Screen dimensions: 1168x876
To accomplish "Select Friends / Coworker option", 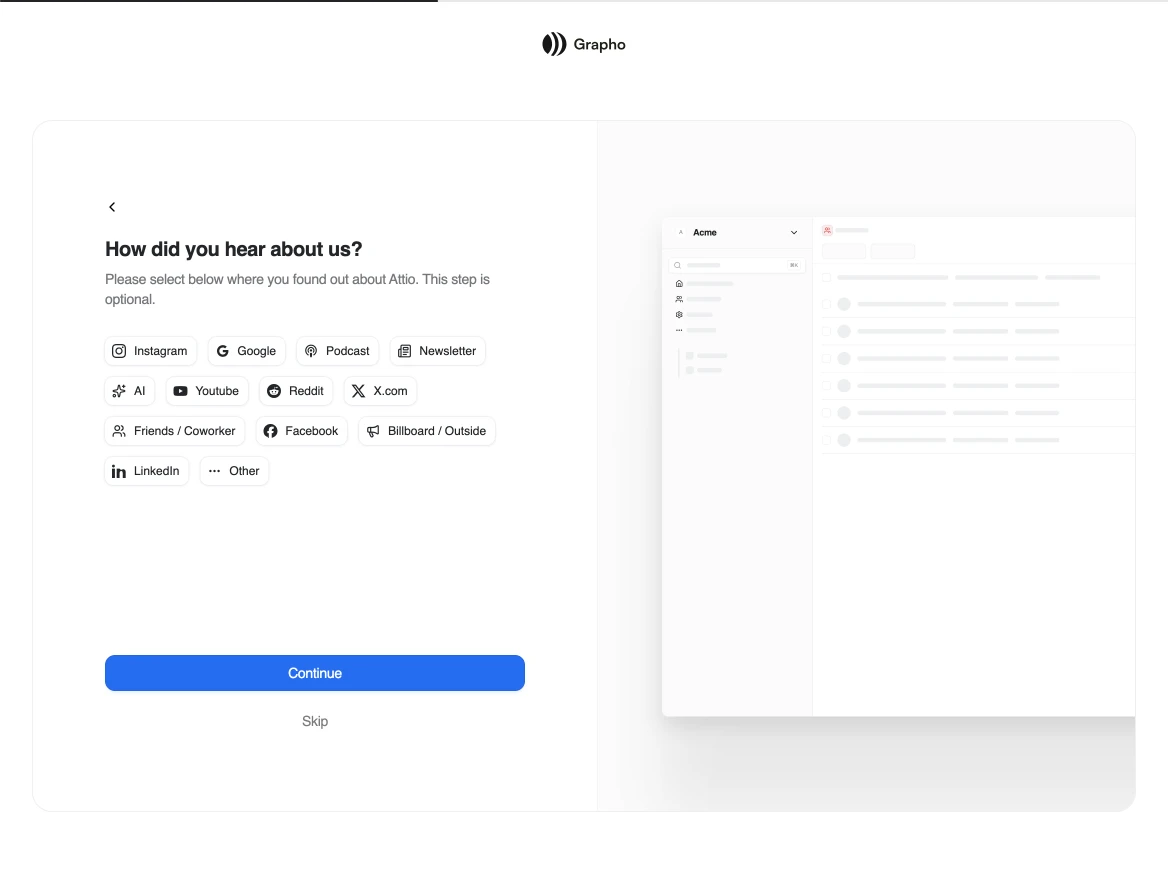I will [175, 431].
